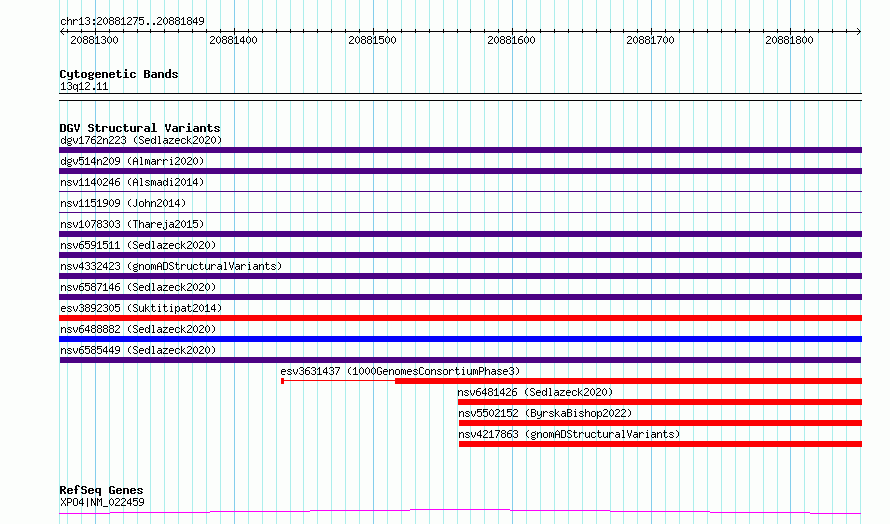The image size is (890, 524).
Task: Click the purple bar under nsv4332423
Action: [460, 276]
